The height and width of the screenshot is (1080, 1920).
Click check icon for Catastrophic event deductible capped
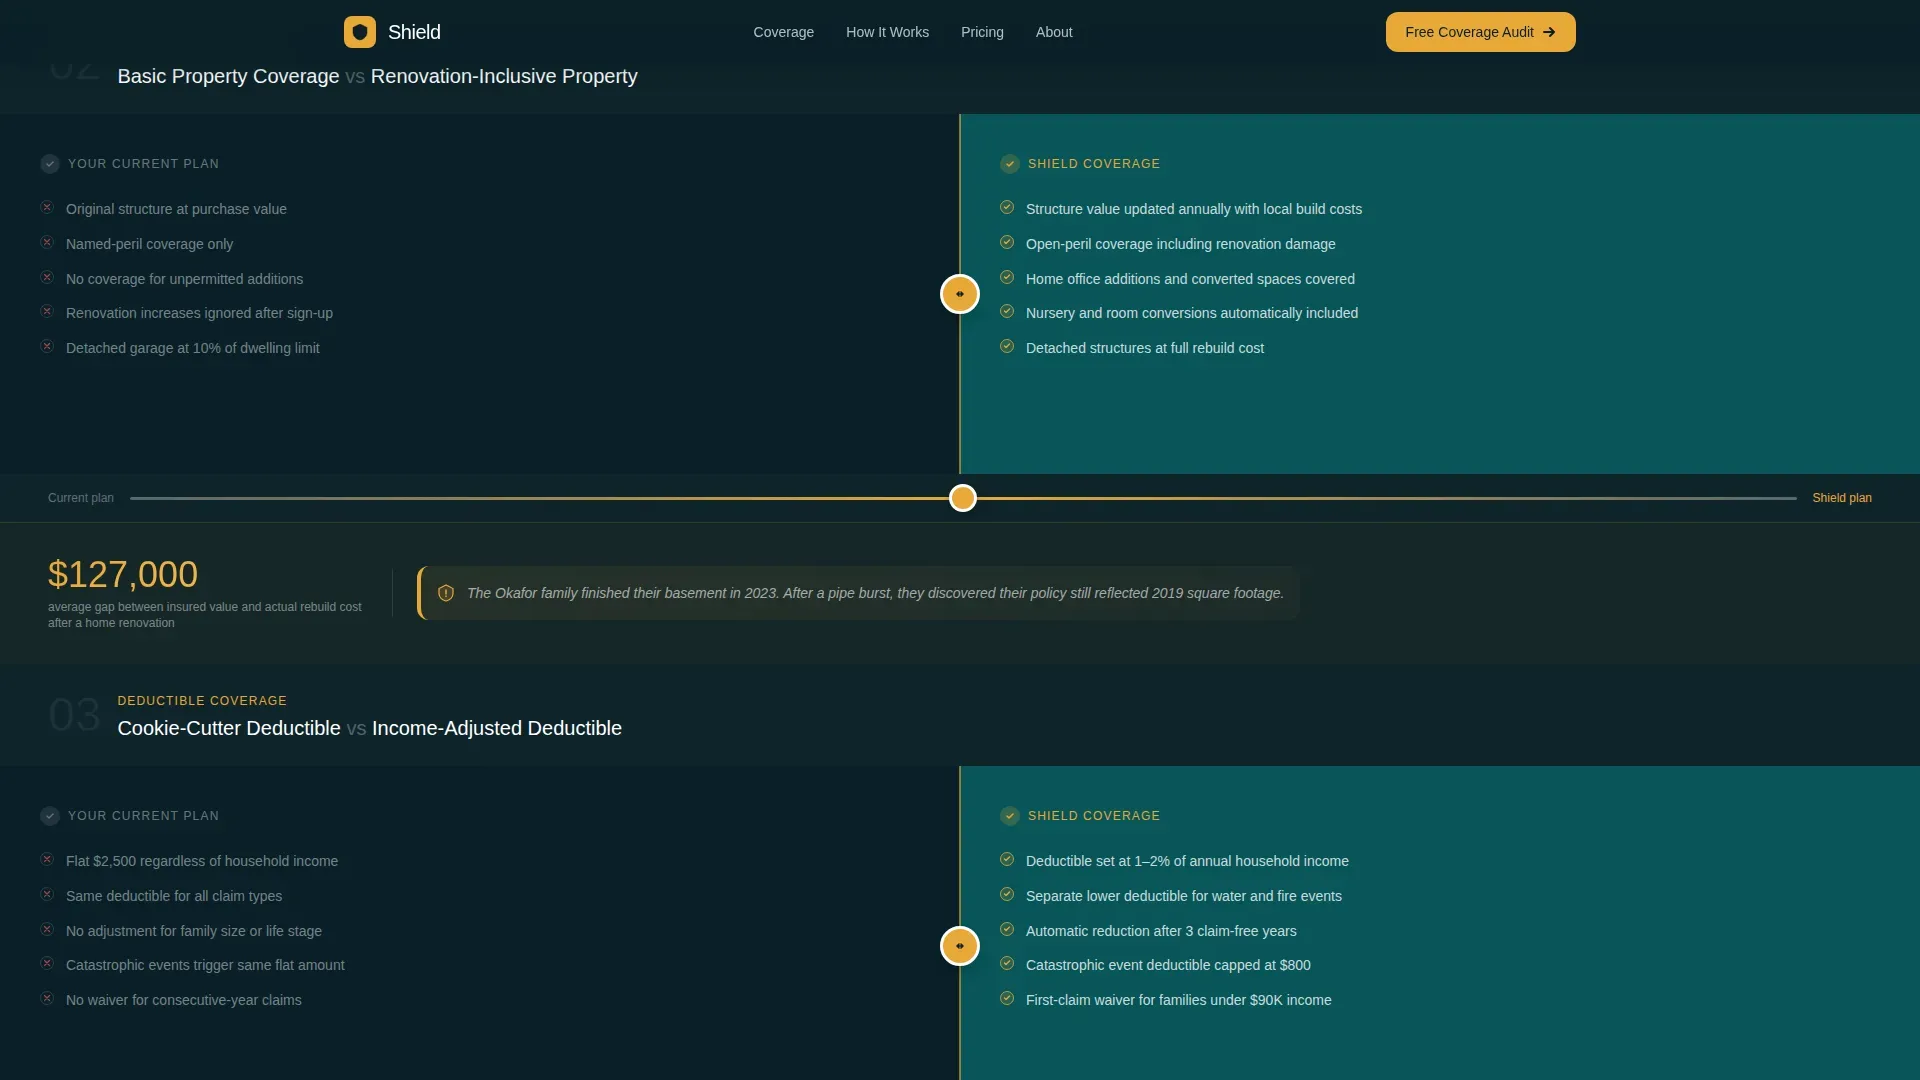click(x=1007, y=964)
